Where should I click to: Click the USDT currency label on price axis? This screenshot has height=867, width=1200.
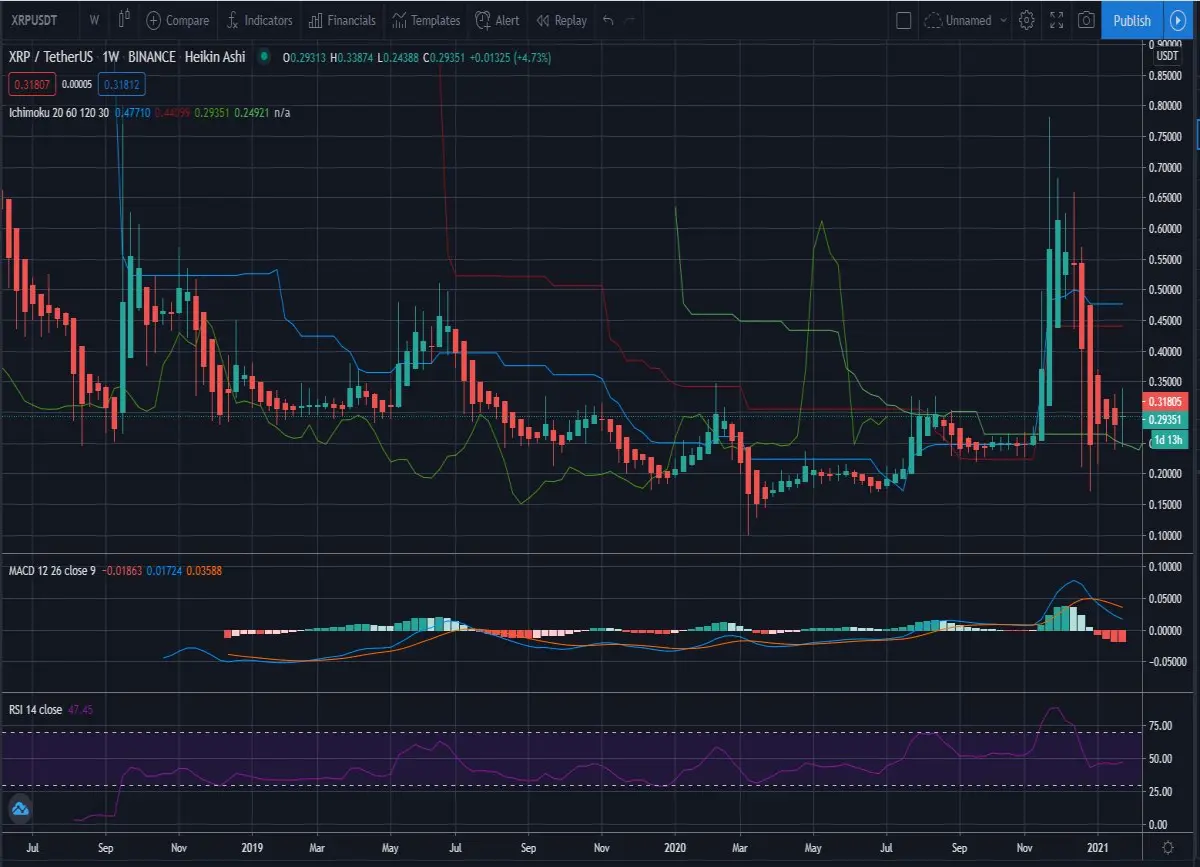[1167, 56]
